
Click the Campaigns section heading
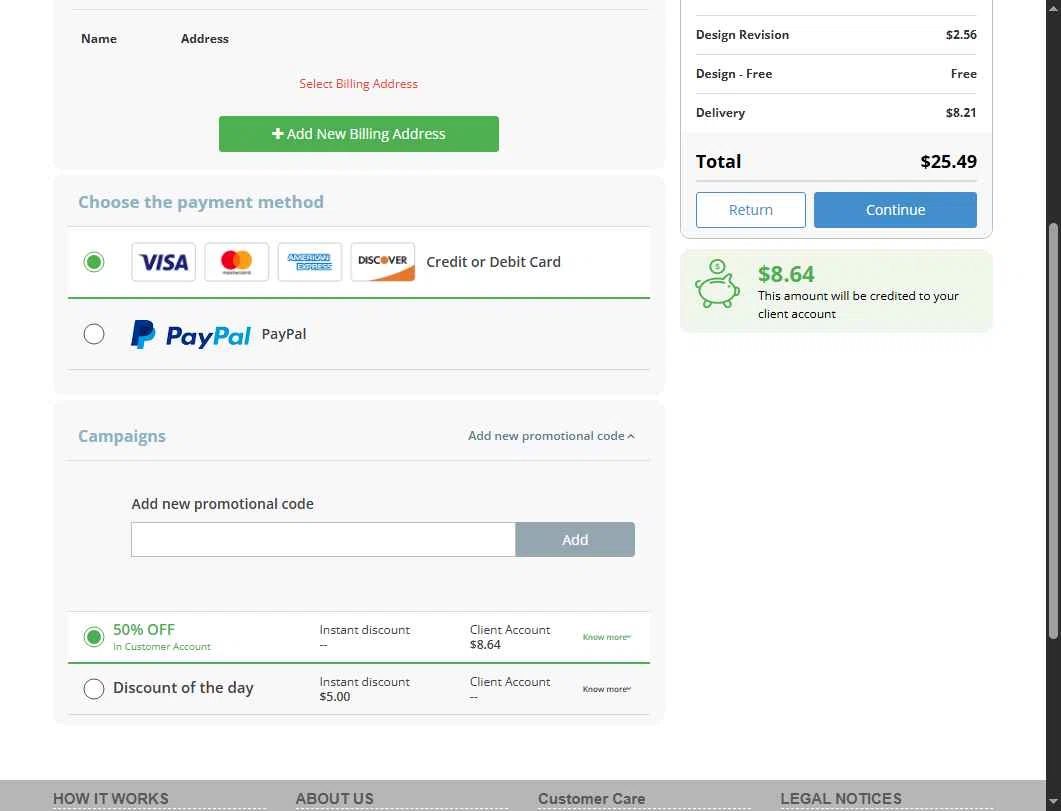point(122,436)
